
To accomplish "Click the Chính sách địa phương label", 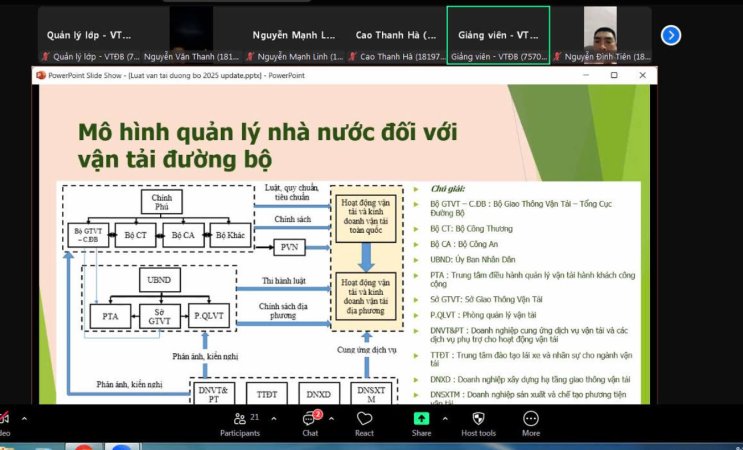I will click(x=283, y=311).
